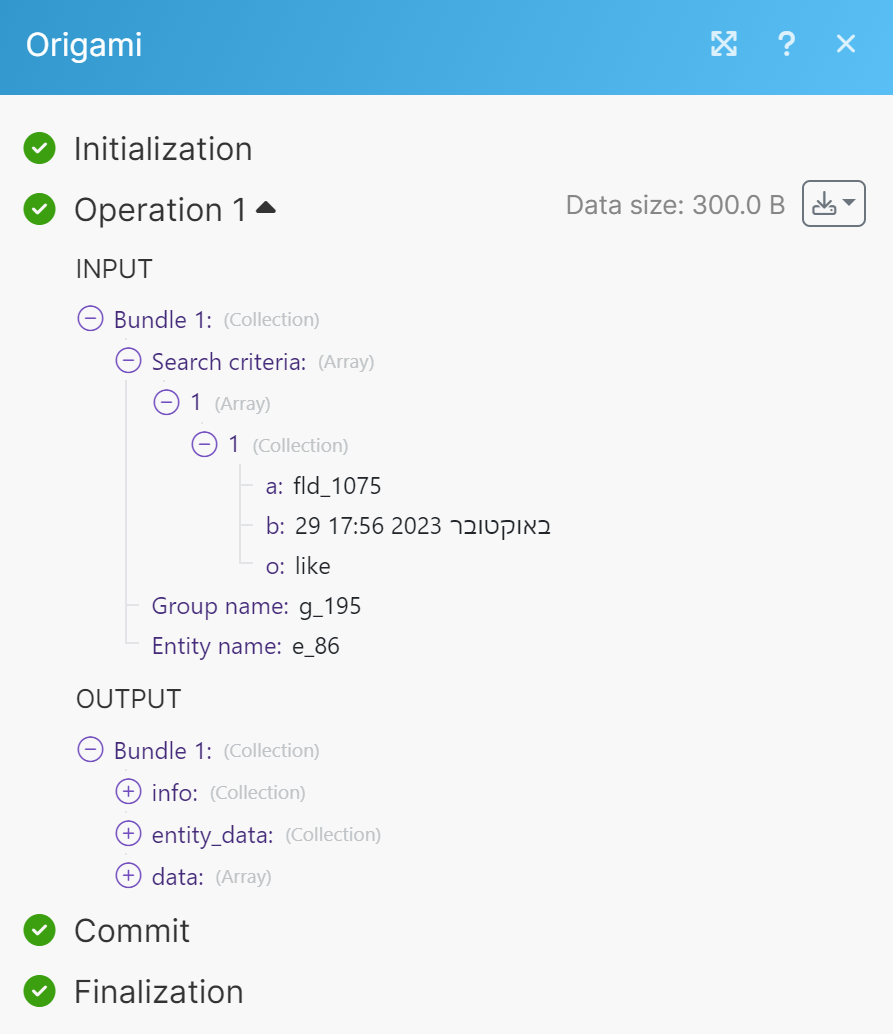This screenshot has width=894, height=1034.
Task: Click the Entity name value e_86
Action: [316, 646]
